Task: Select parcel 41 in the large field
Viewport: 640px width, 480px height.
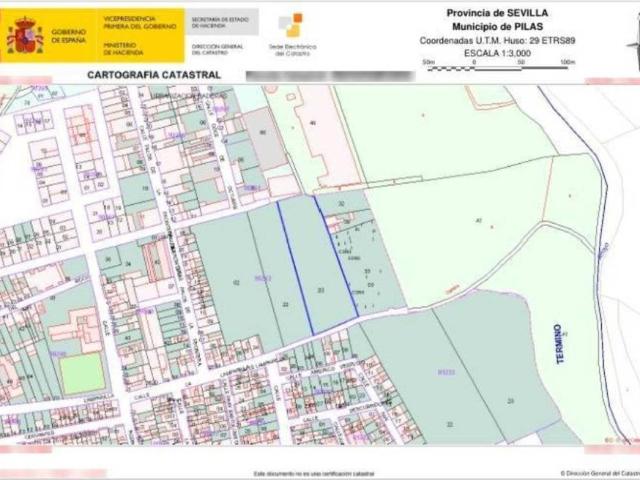Action: point(478,220)
